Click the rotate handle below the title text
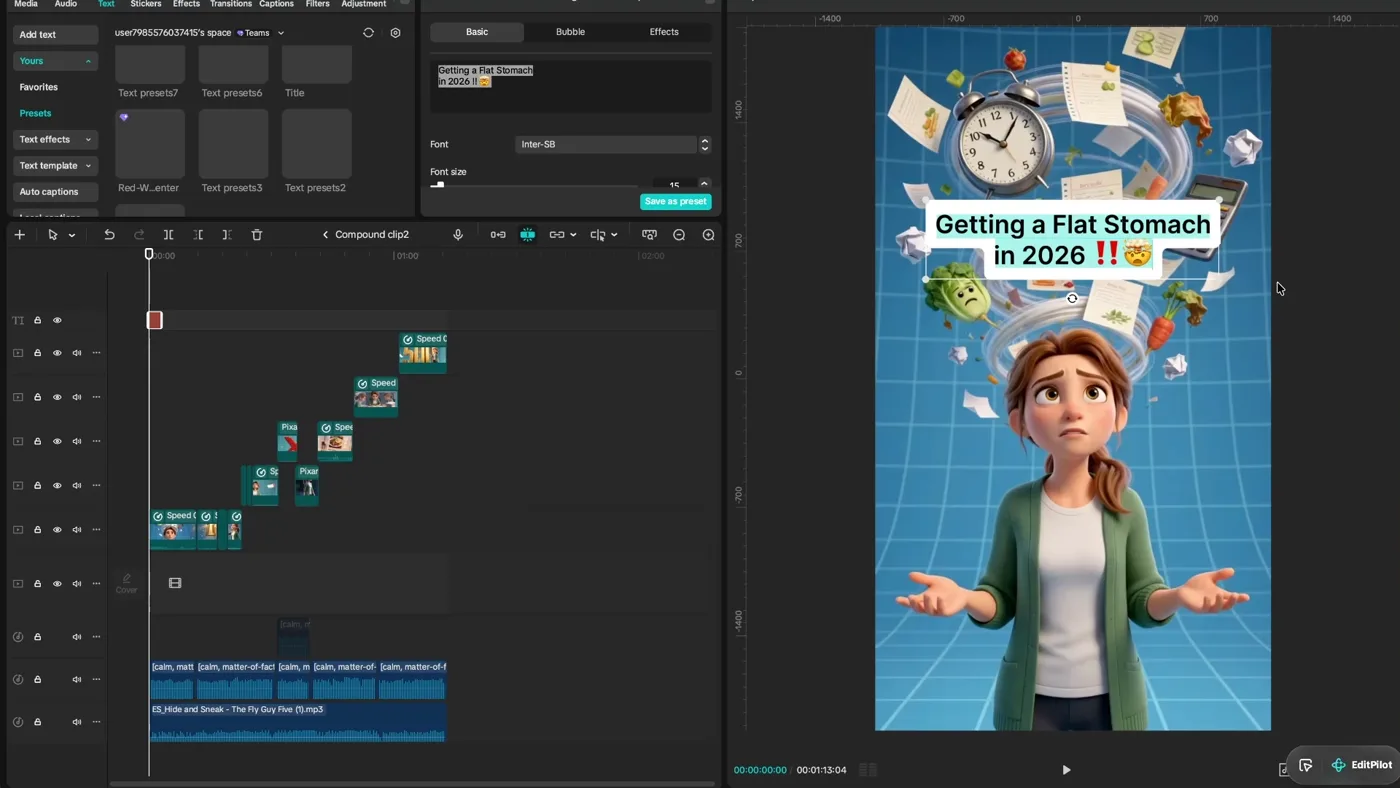This screenshot has width=1400, height=788. tap(1072, 298)
